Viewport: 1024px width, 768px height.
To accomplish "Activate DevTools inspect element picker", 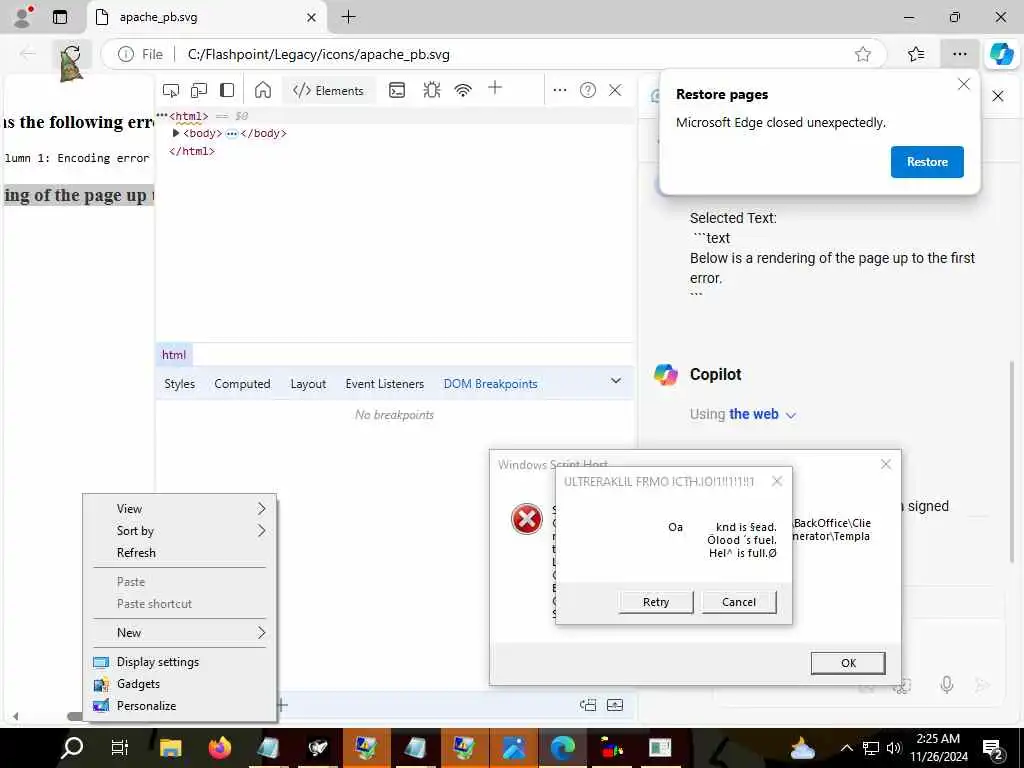I will [171, 90].
